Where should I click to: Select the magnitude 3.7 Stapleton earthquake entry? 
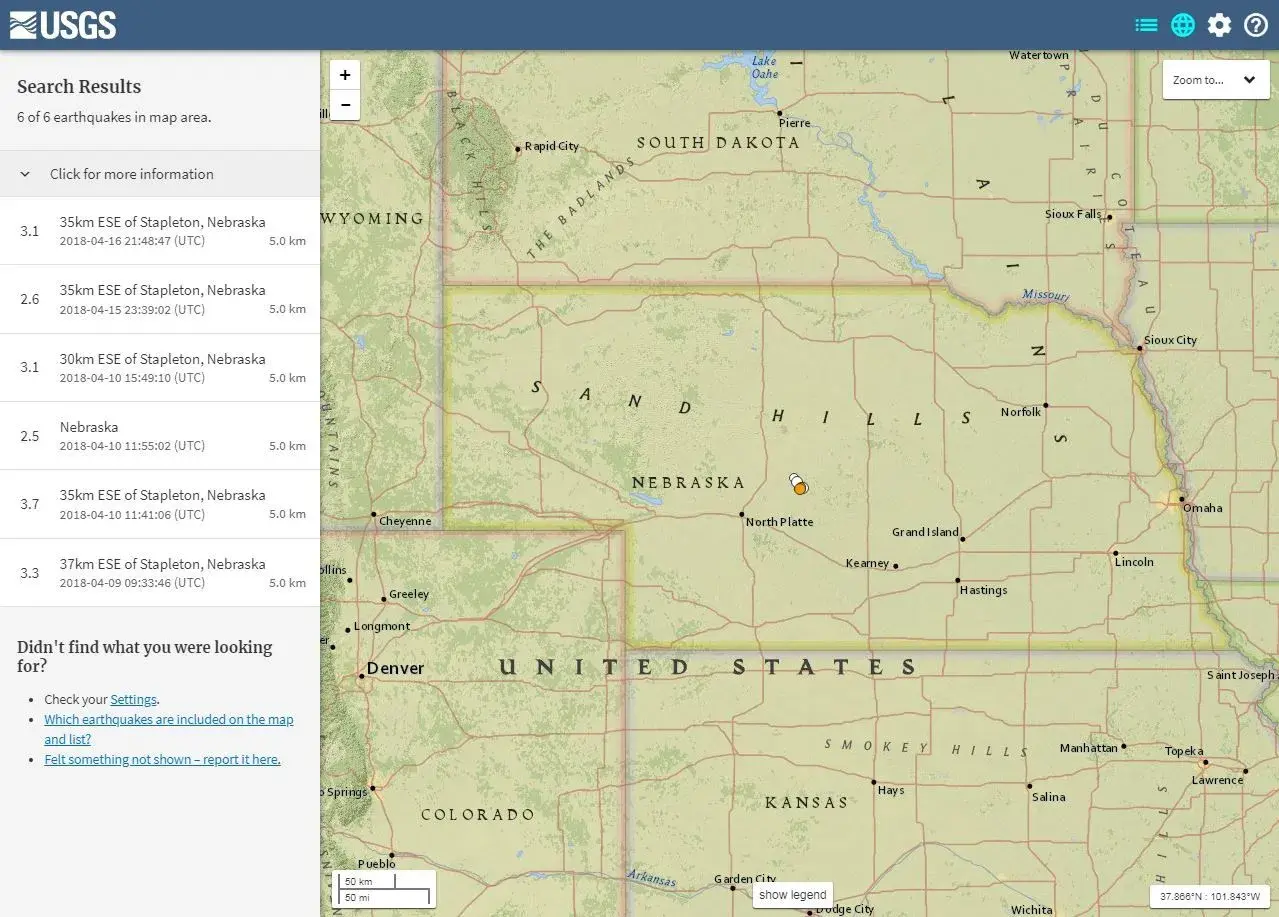[160, 504]
